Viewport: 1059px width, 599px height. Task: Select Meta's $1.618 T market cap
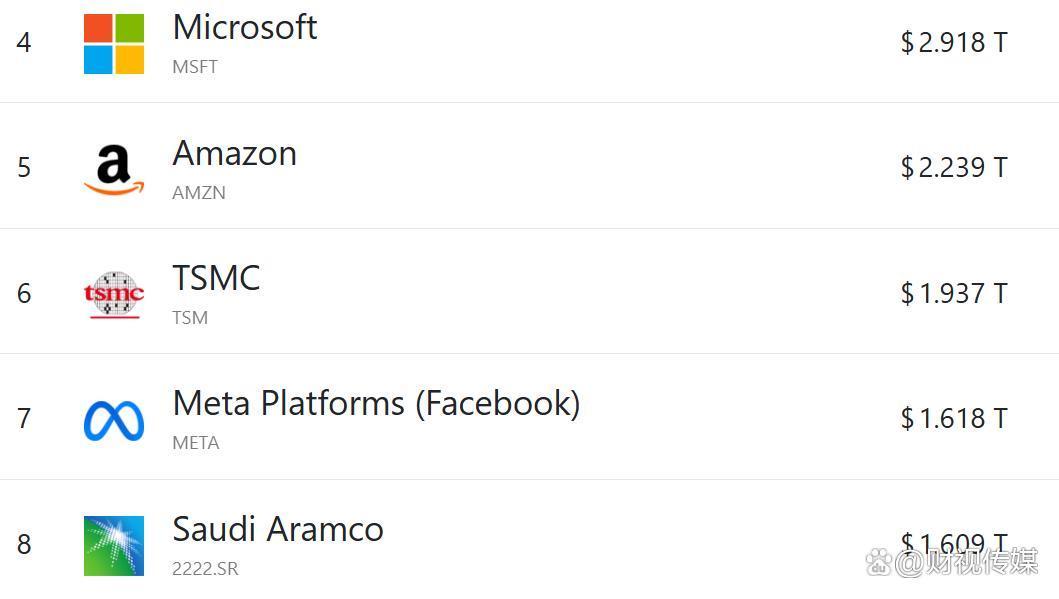(x=954, y=418)
